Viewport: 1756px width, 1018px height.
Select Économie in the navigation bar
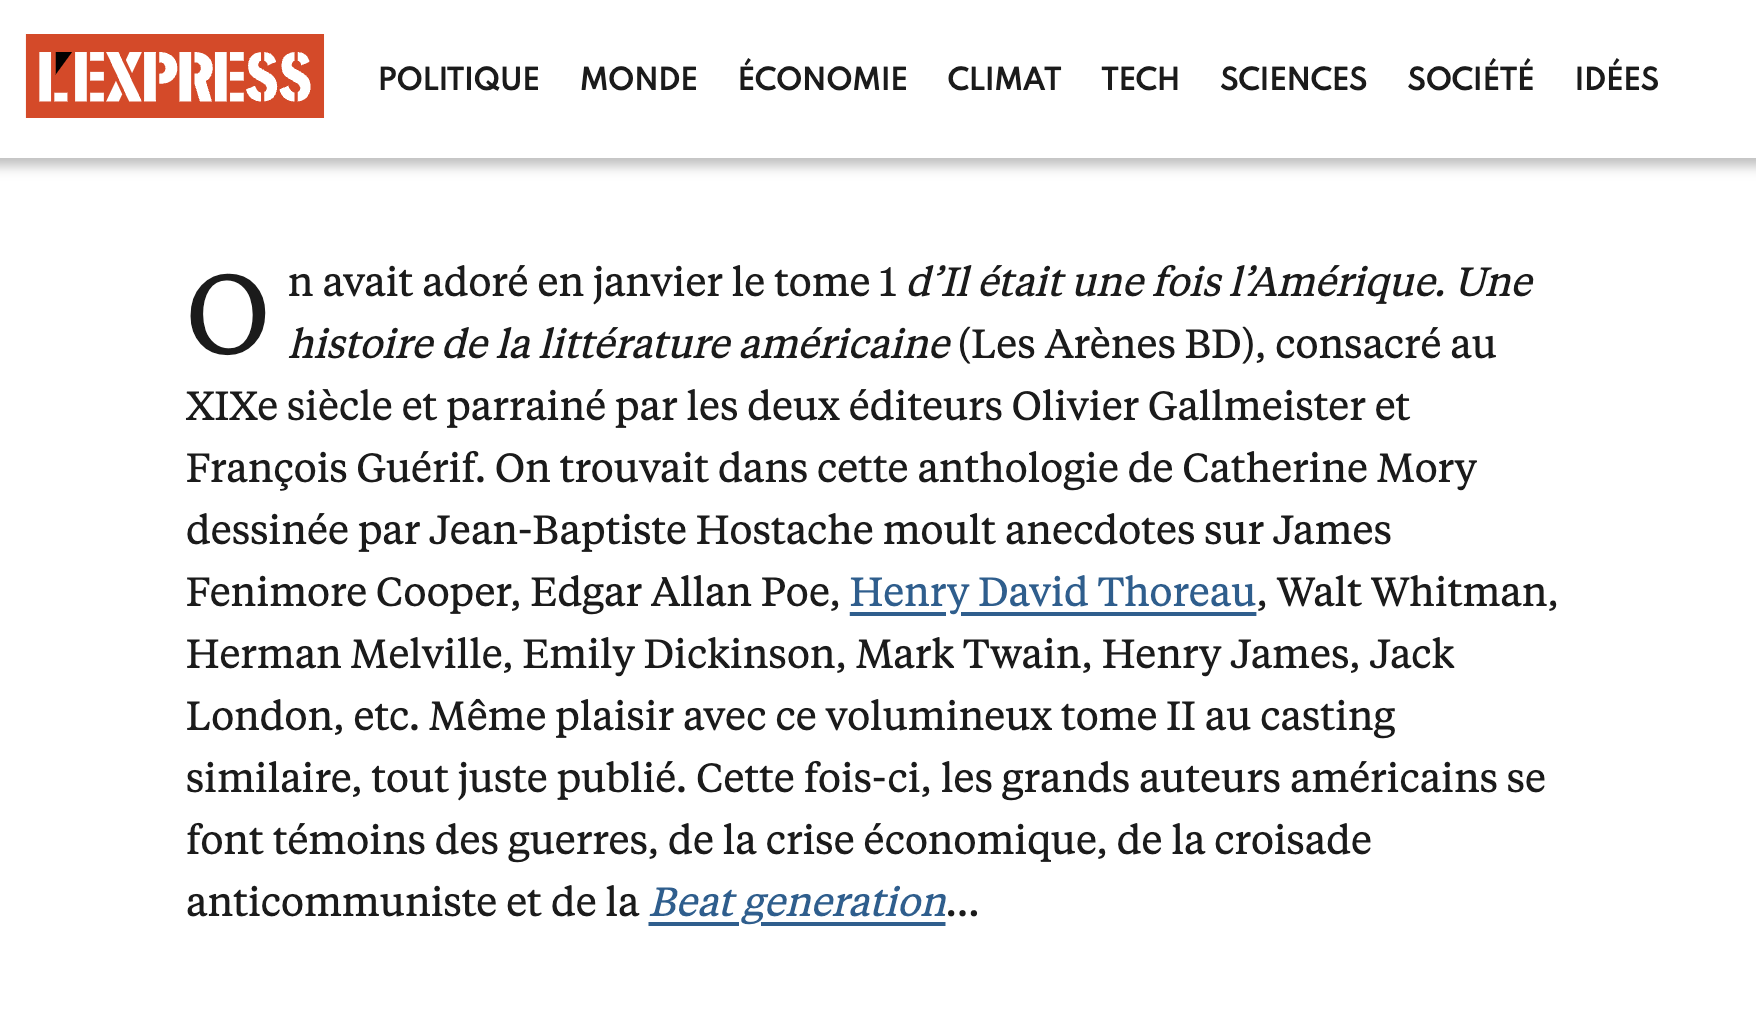click(x=823, y=79)
